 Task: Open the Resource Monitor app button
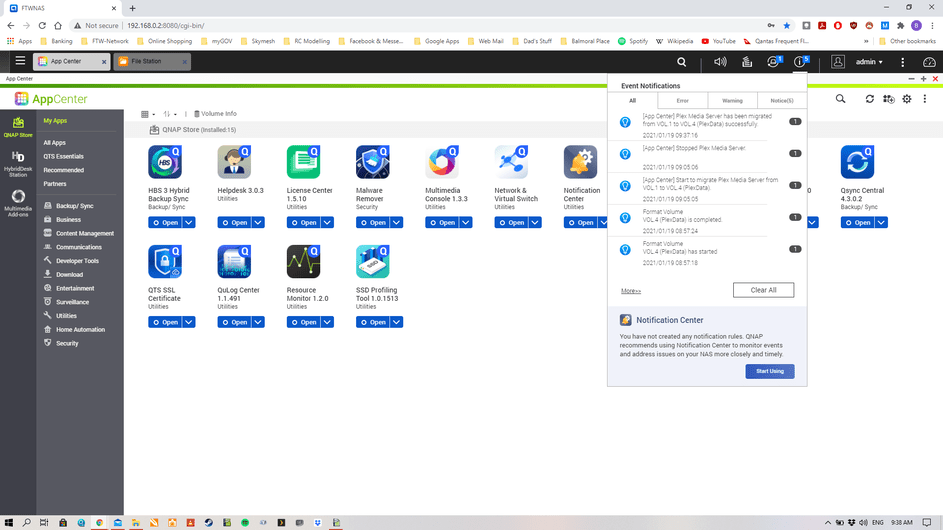(304, 322)
